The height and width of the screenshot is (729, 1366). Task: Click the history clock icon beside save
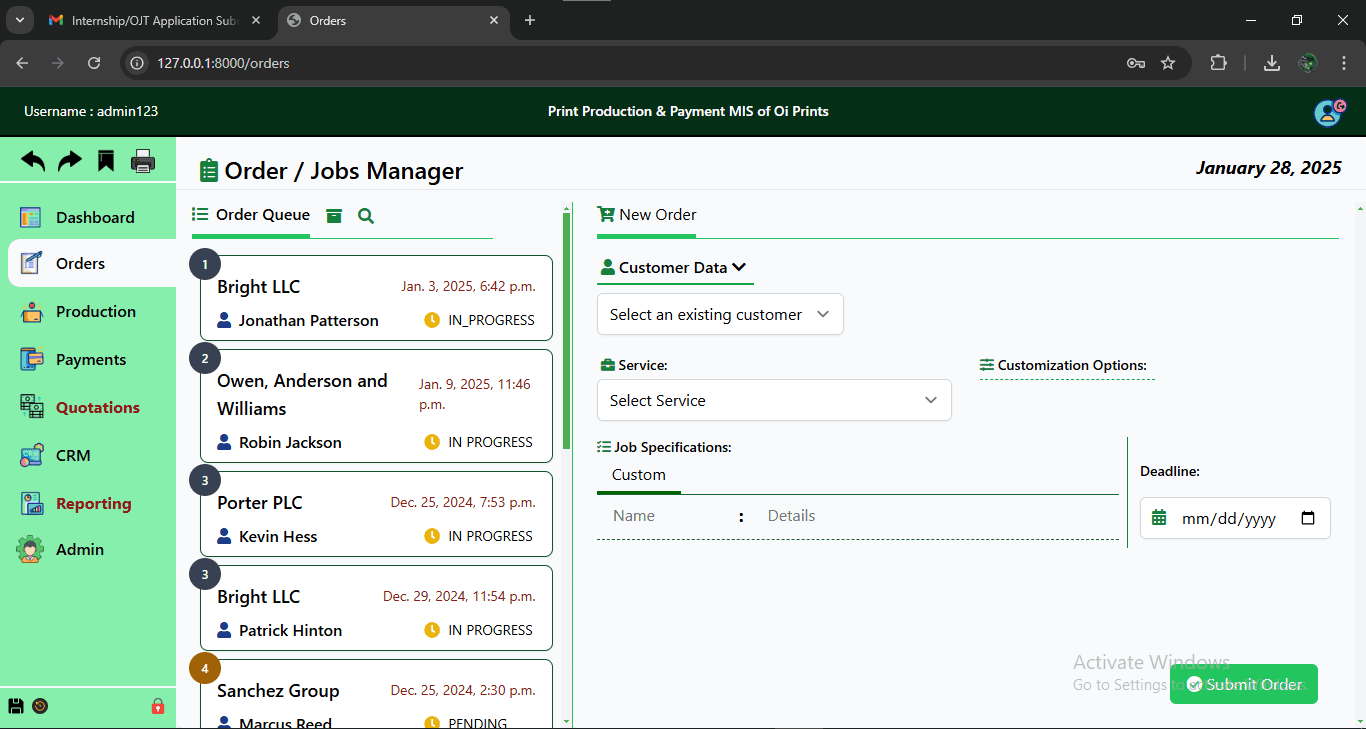point(40,706)
